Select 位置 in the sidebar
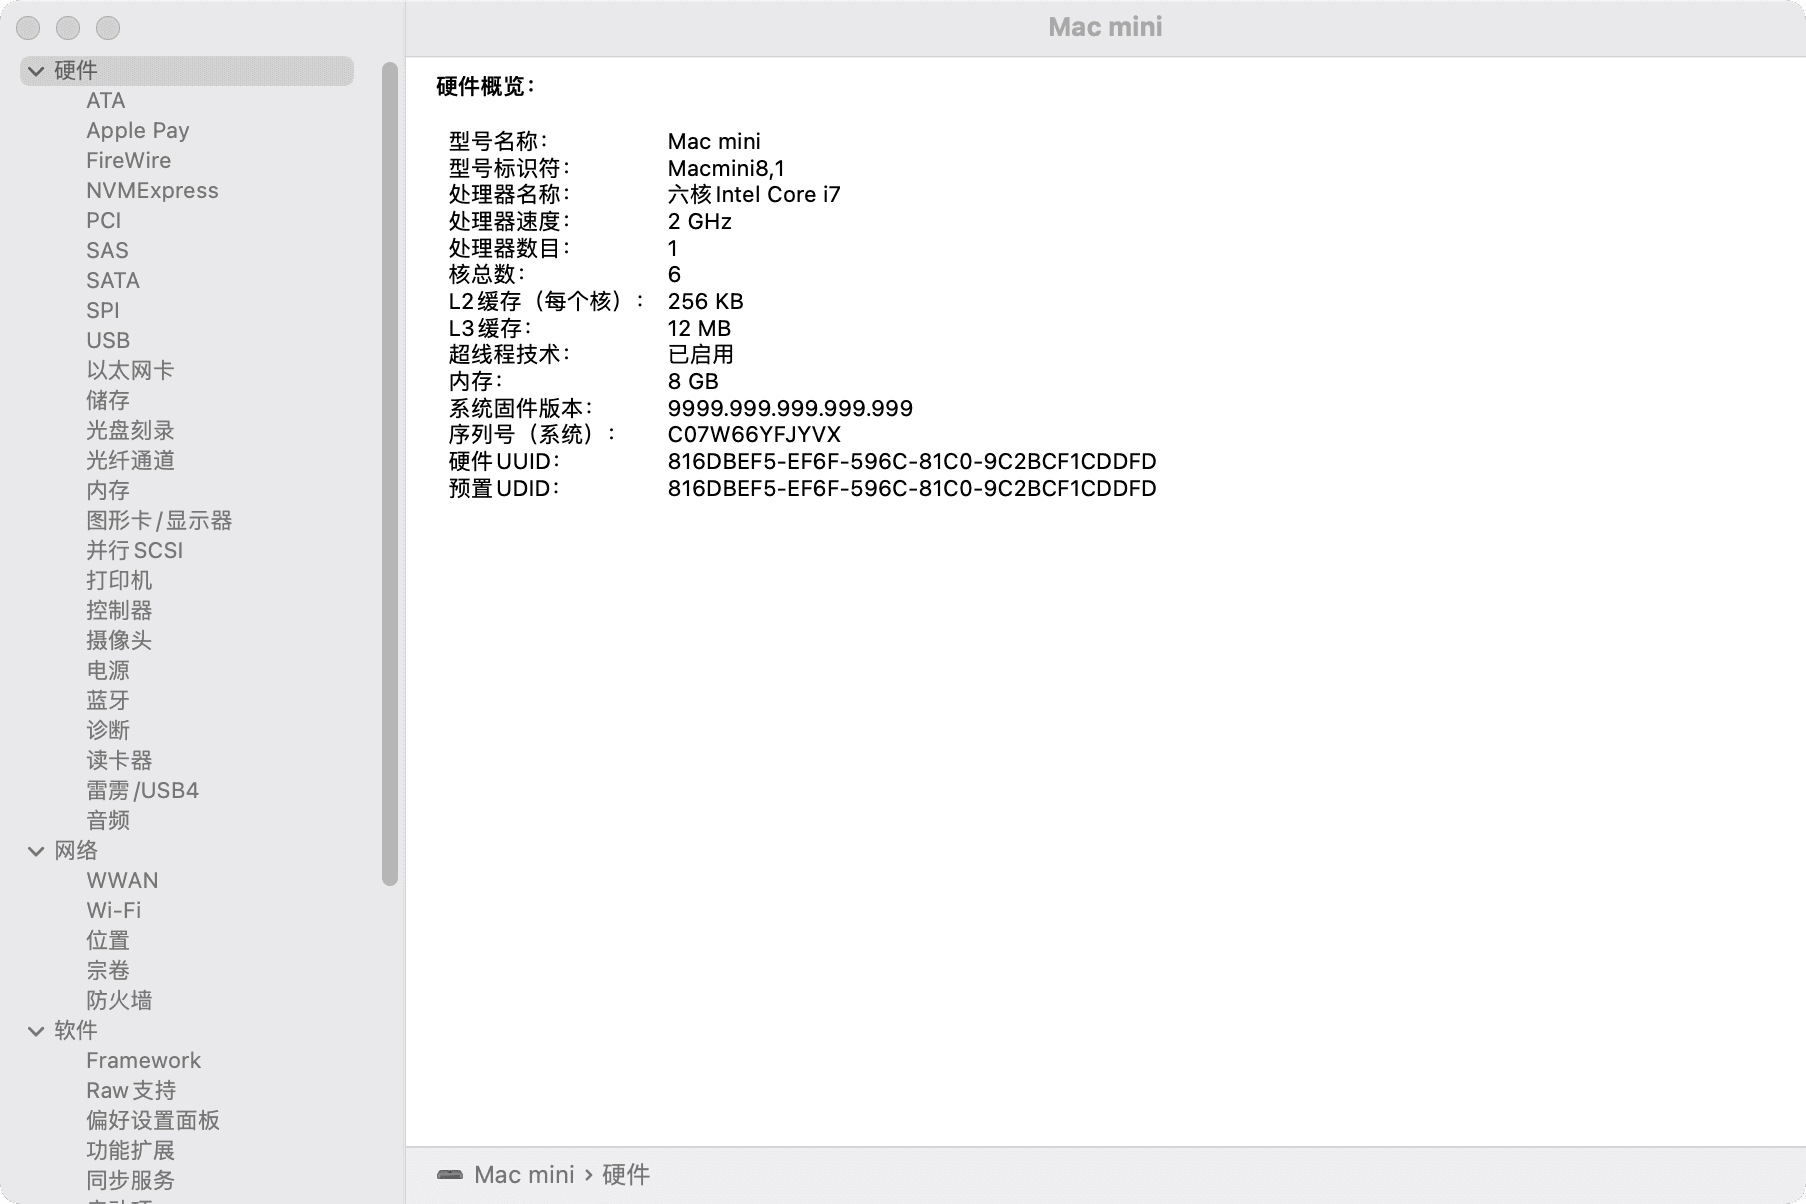1806x1204 pixels. point(108,941)
